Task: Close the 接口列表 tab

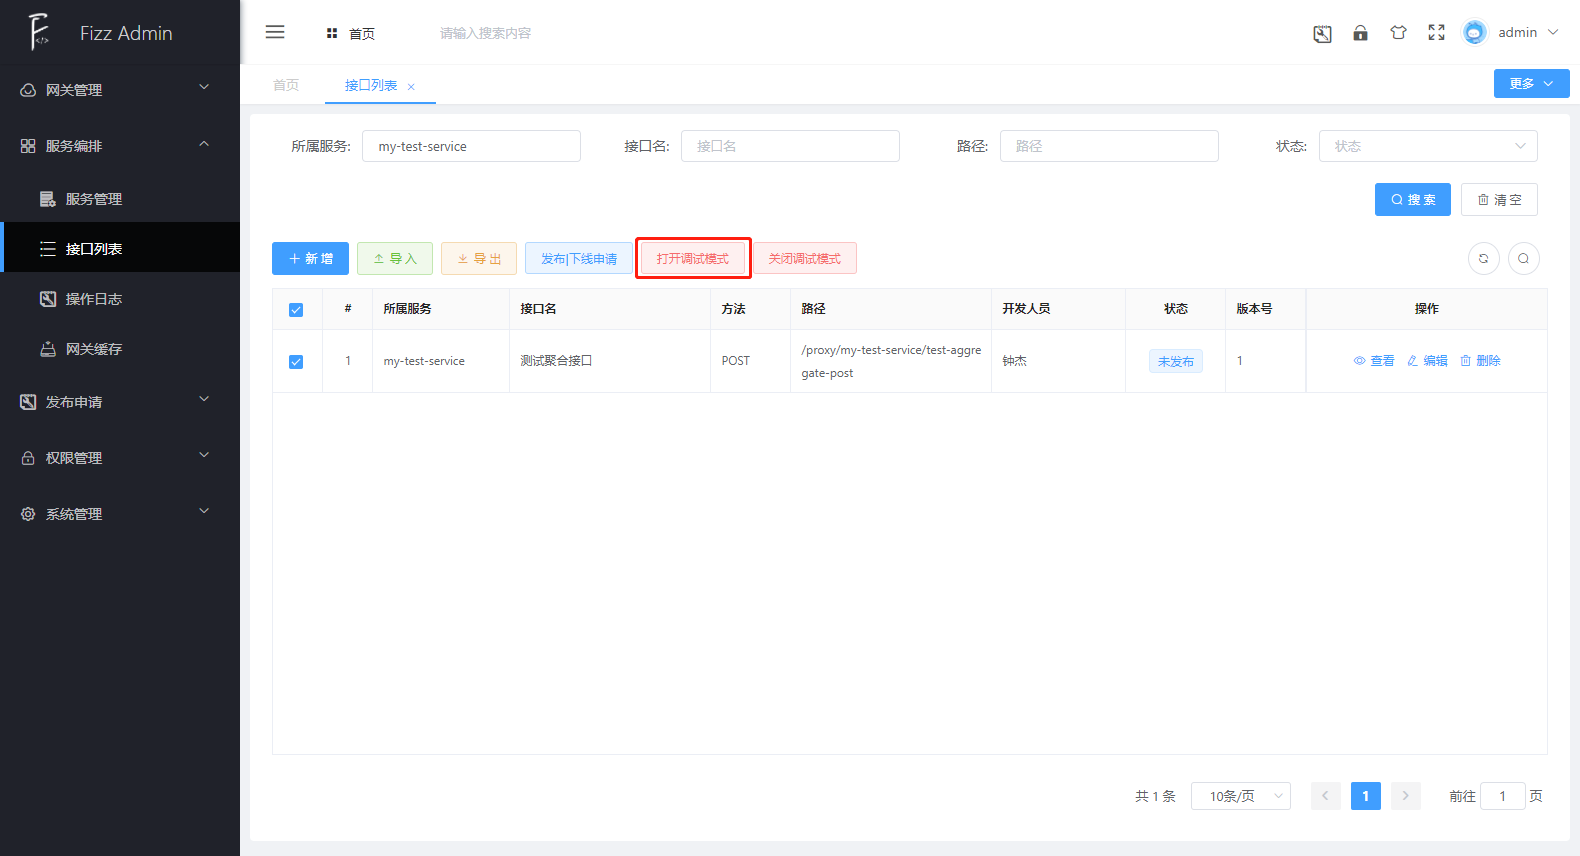Action: (x=411, y=87)
